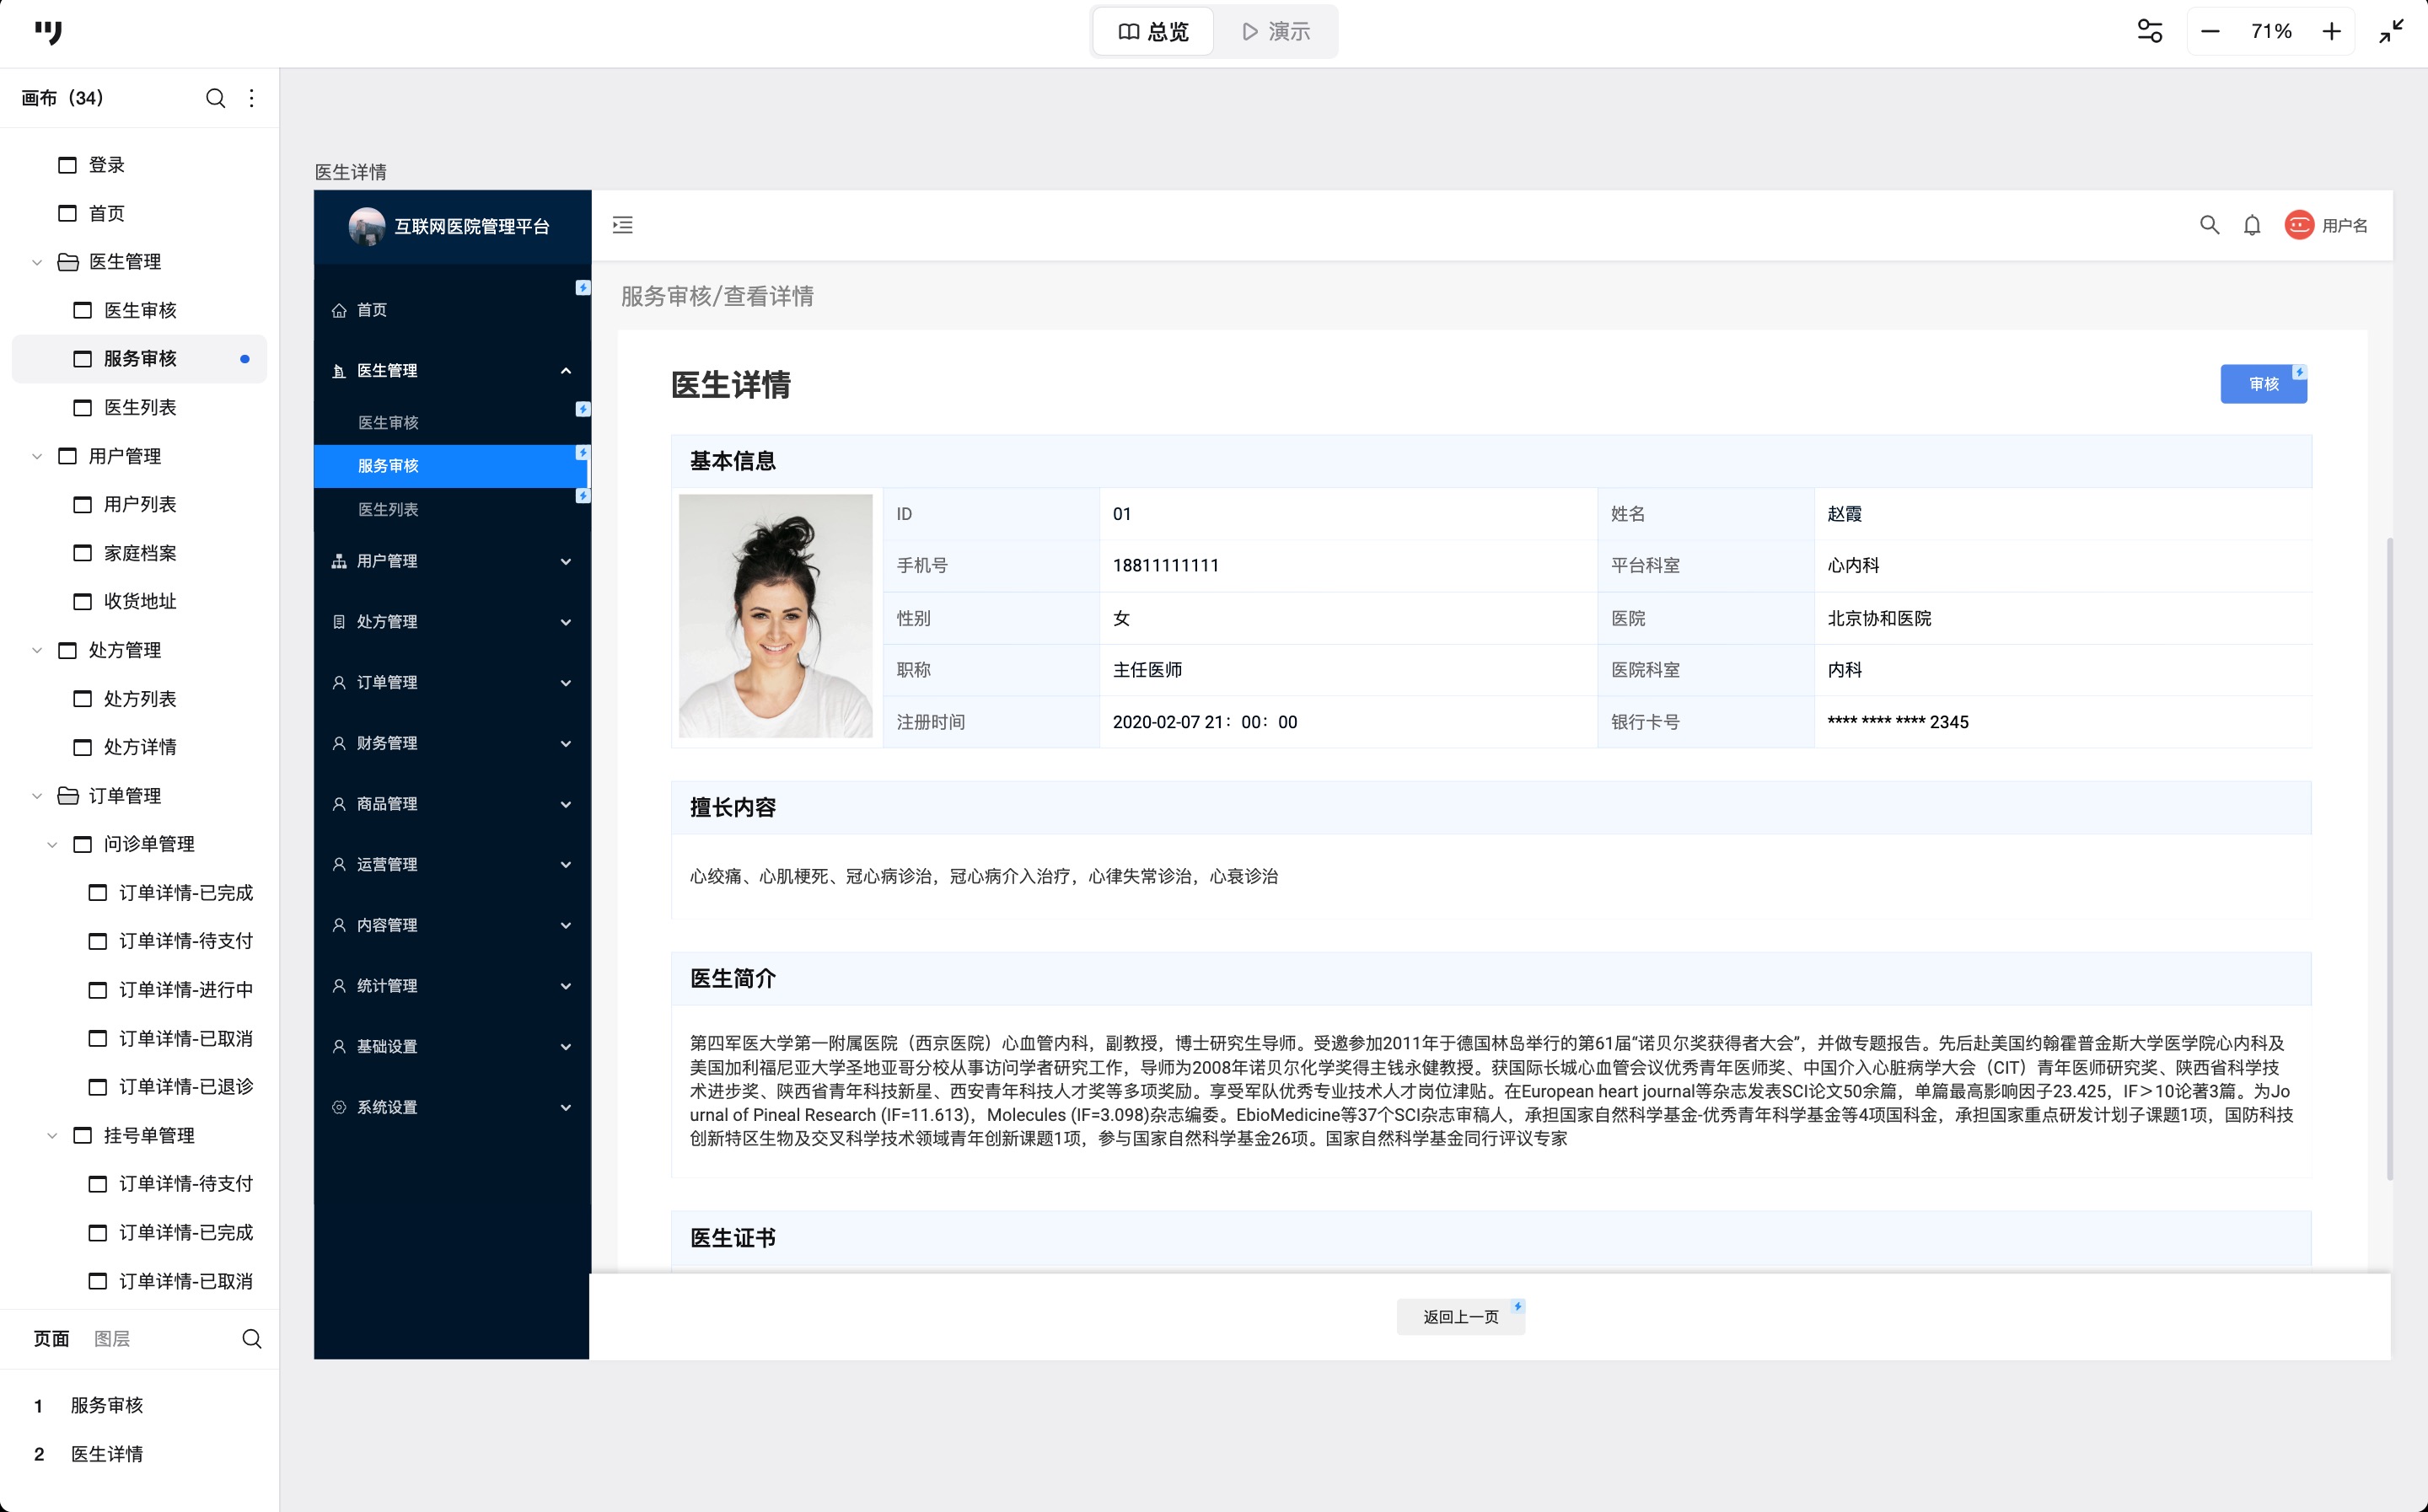This screenshot has width=2428, height=1512.
Task: Zoom in with the plus button
Action: point(2331,32)
